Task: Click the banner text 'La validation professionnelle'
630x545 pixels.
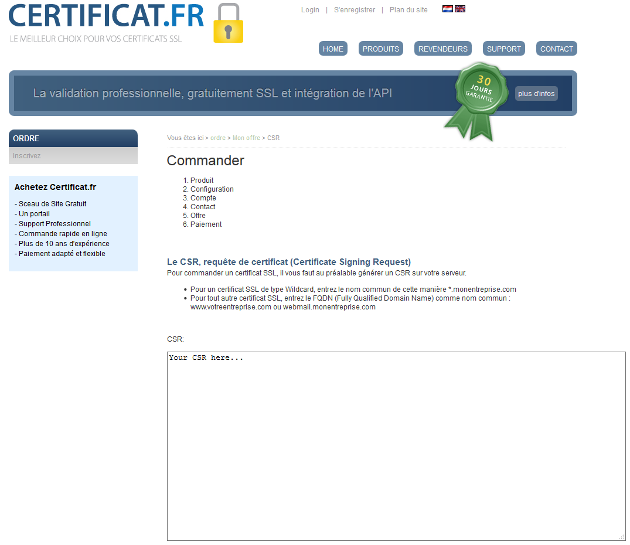Action: (212, 93)
